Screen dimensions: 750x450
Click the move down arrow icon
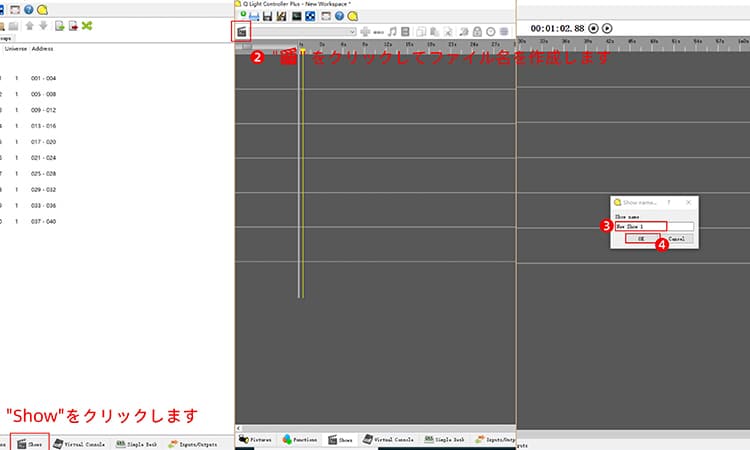43,25
